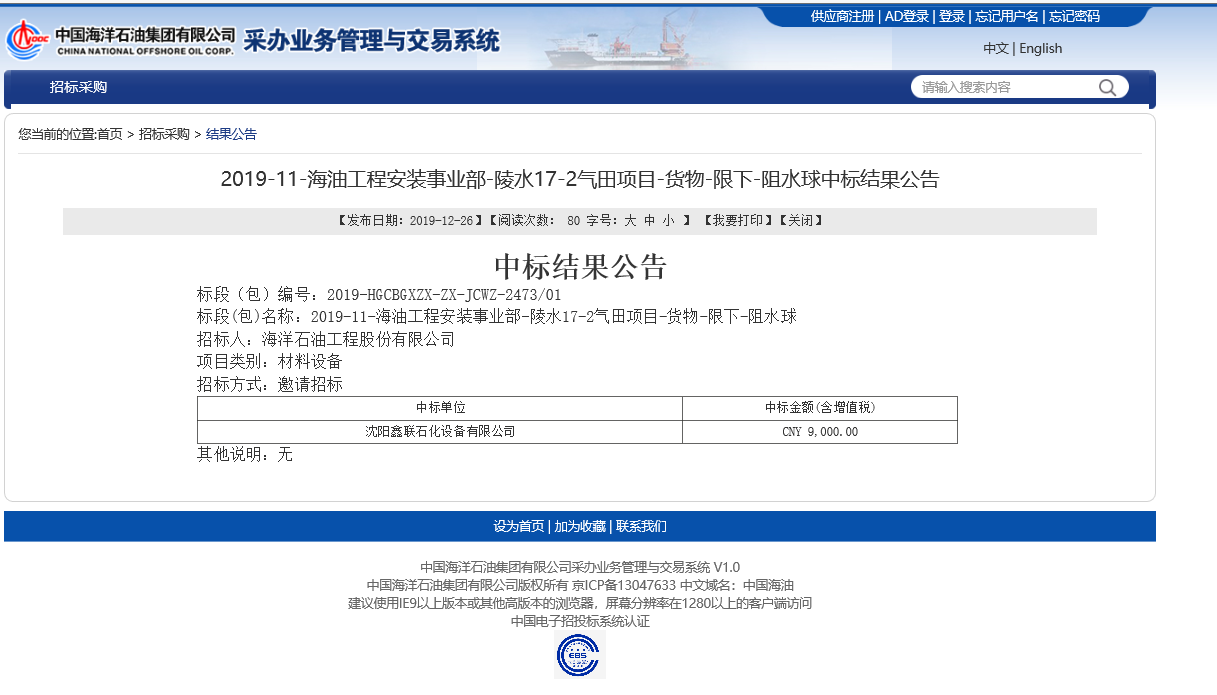Click the 标段(包)名称 line
The width and height of the screenshot is (1217, 695).
[497, 317]
